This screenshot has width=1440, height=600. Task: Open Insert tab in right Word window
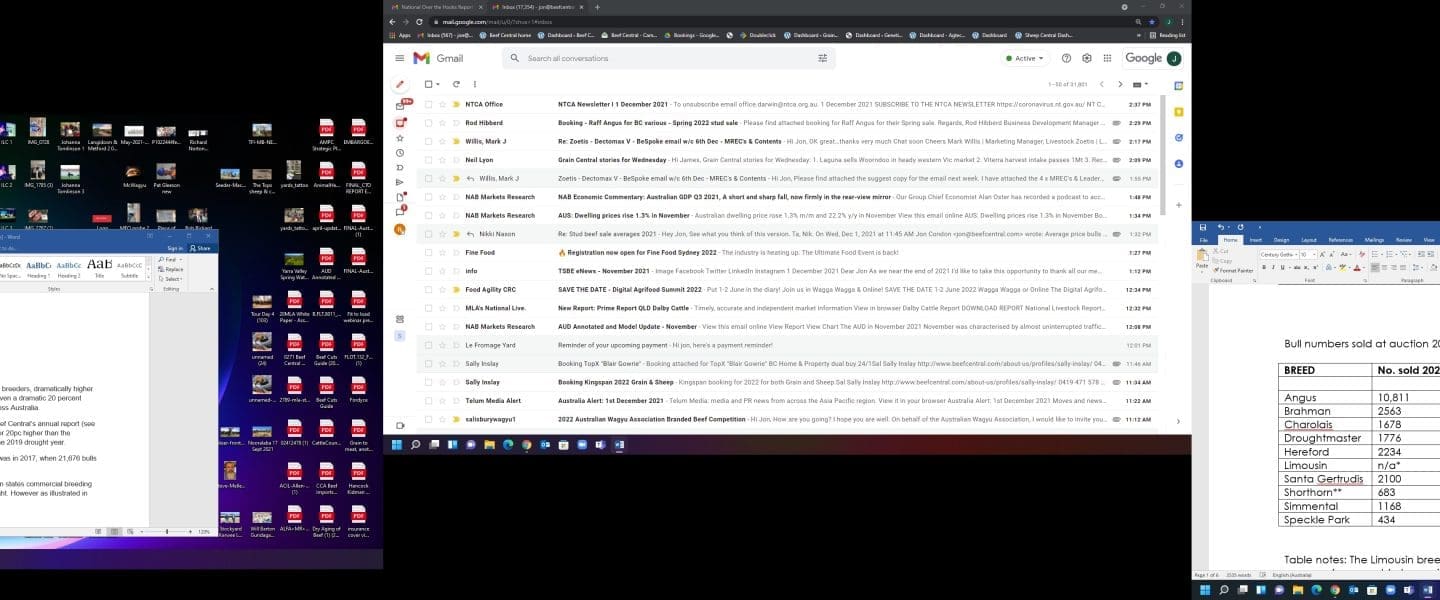pos(1255,240)
